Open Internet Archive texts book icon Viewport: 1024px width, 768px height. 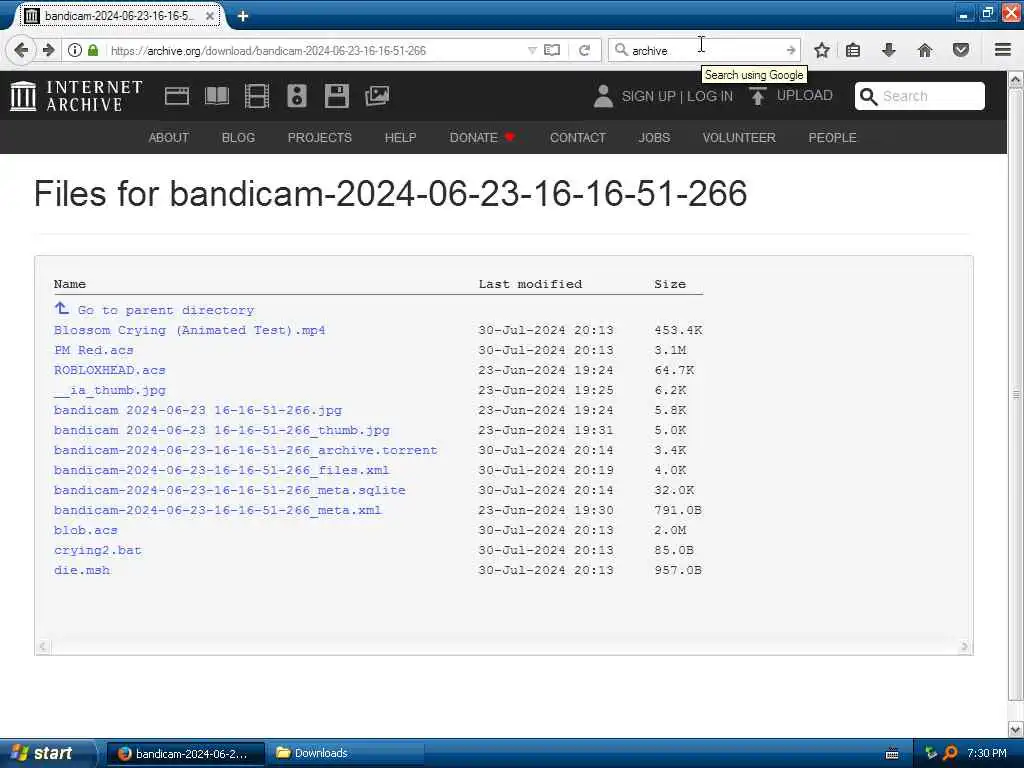click(x=217, y=96)
